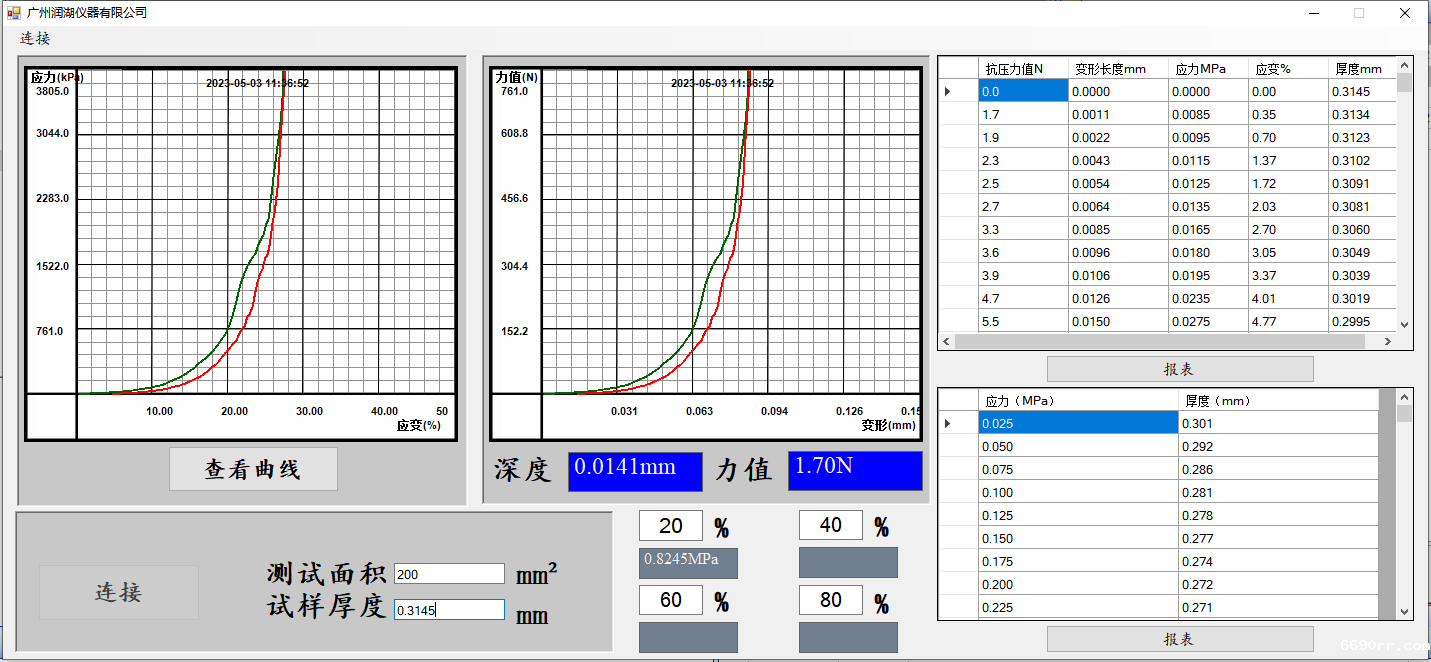This screenshot has height=662, width=1431.
Task: Click the app icon in the title bar
Action: [x=13, y=13]
